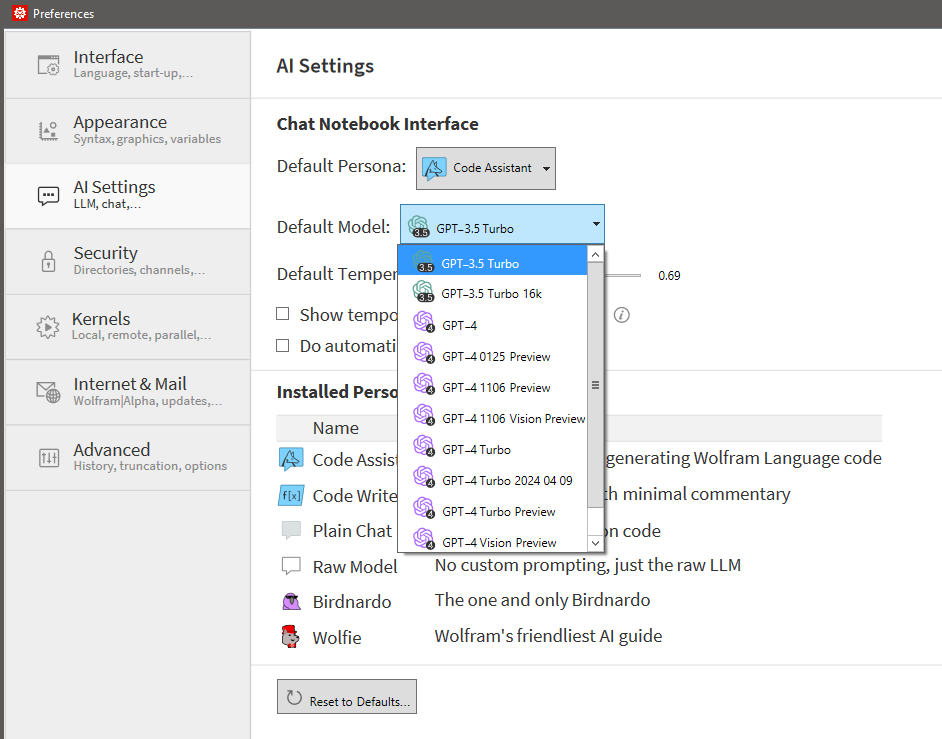
Task: Choose GPT-4 0125 Preview model
Action: coord(493,356)
